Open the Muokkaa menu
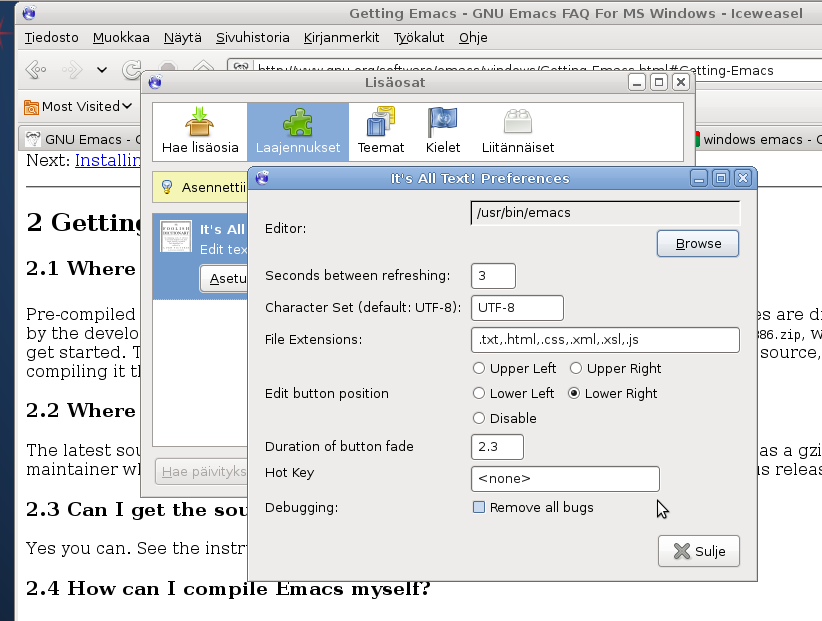The image size is (822, 621). tap(121, 38)
